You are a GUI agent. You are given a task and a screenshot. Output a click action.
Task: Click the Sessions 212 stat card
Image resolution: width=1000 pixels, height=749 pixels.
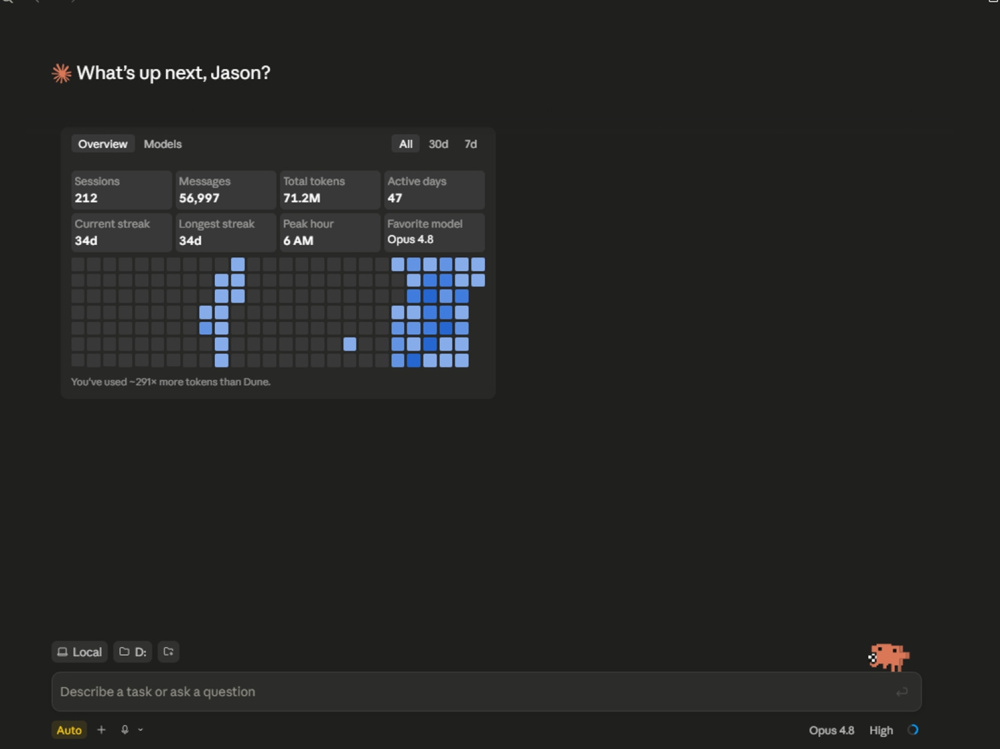click(121, 190)
